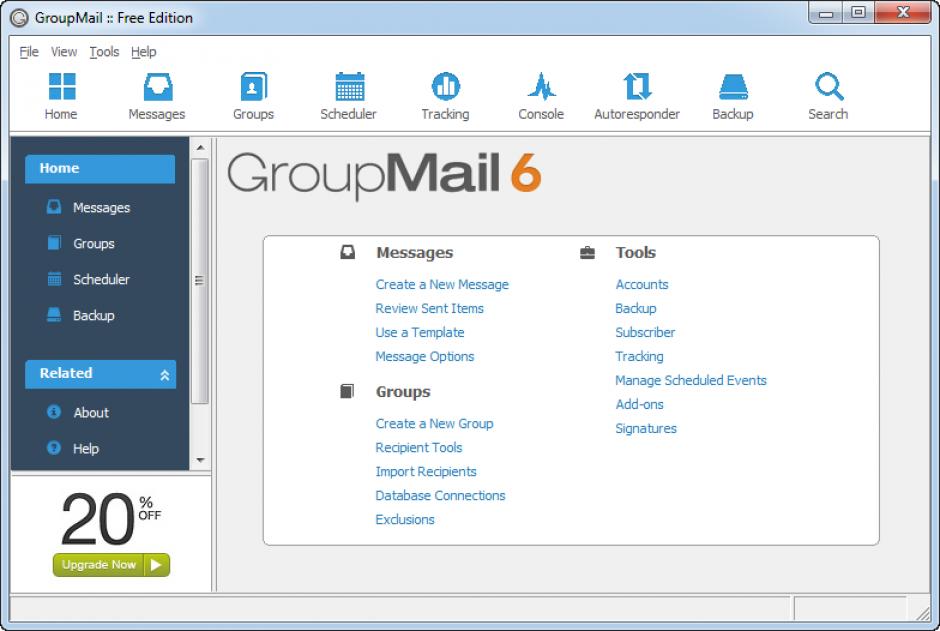Viewport: 940px width, 631px height.
Task: Click the sidebar scrollbar down arrow
Action: pyautogui.click(x=200, y=460)
